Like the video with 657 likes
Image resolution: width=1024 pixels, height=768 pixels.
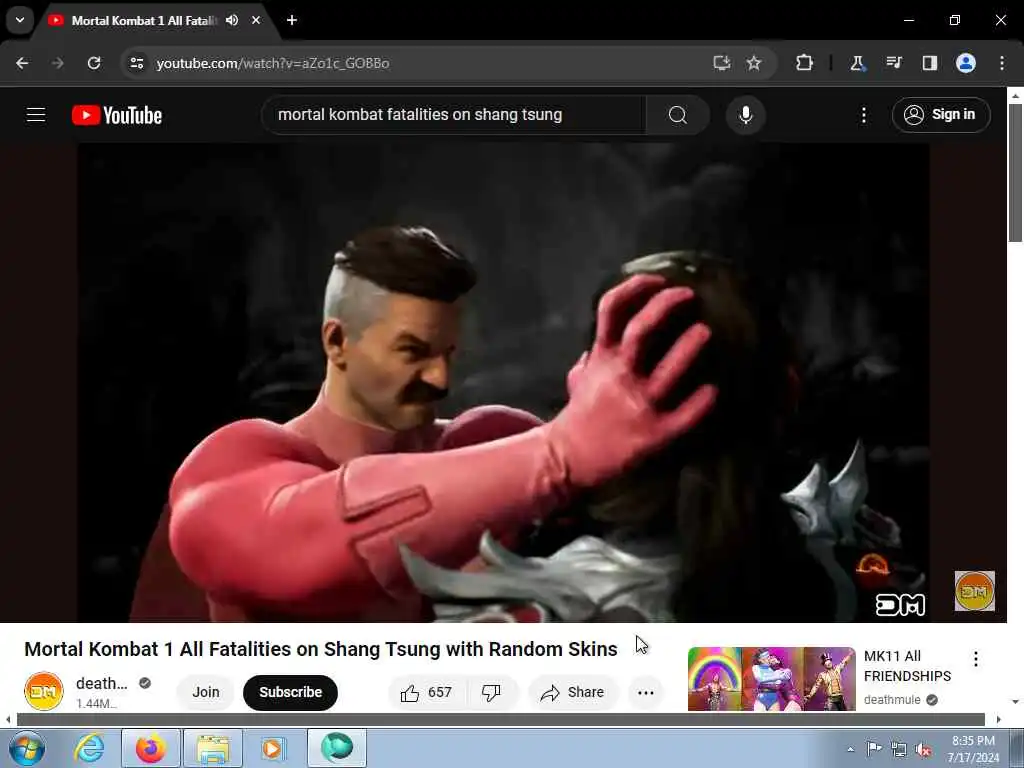click(x=427, y=692)
